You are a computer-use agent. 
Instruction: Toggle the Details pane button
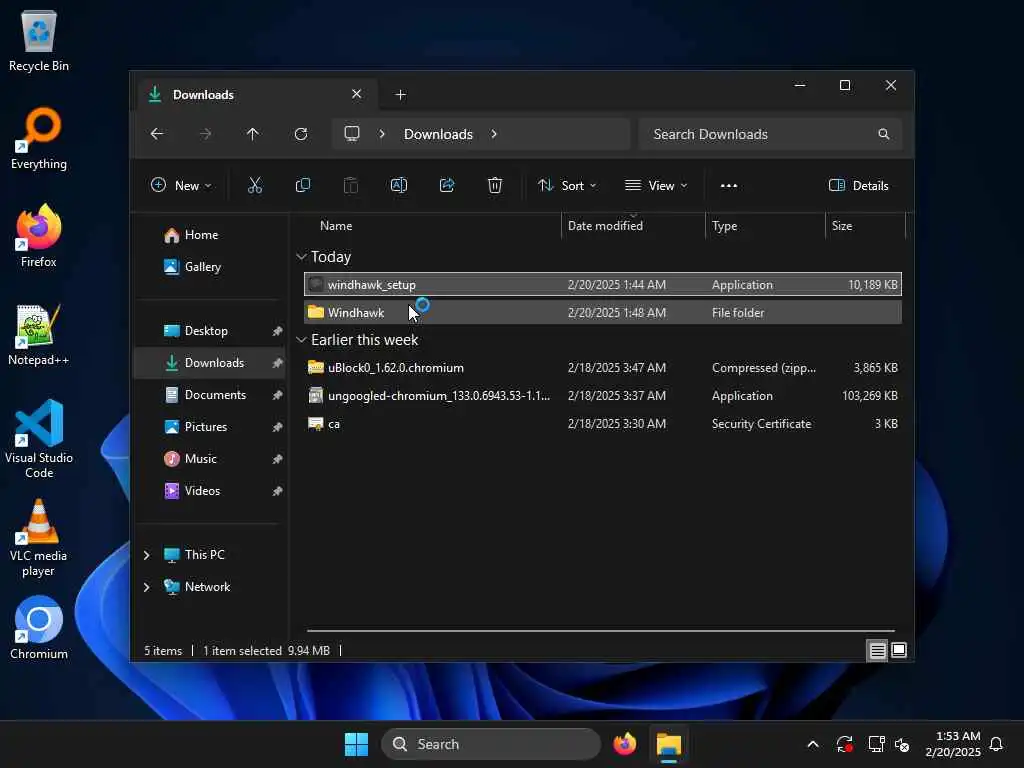pyautogui.click(x=859, y=185)
